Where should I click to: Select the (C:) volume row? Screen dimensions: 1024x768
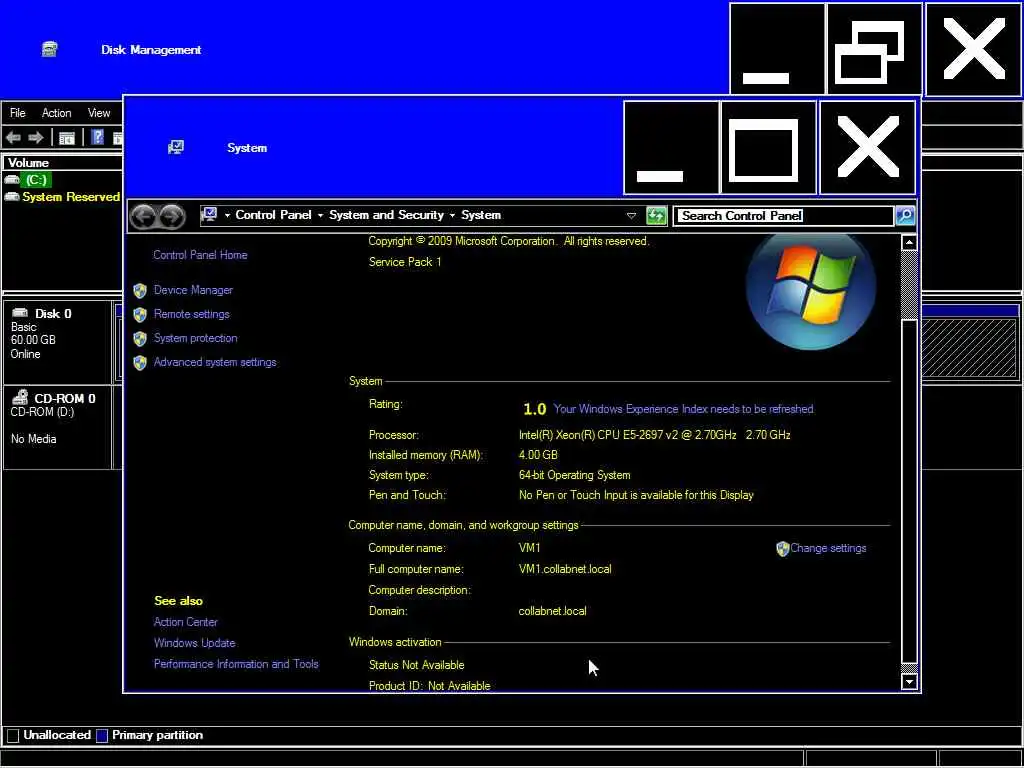pyautogui.click(x=62, y=180)
